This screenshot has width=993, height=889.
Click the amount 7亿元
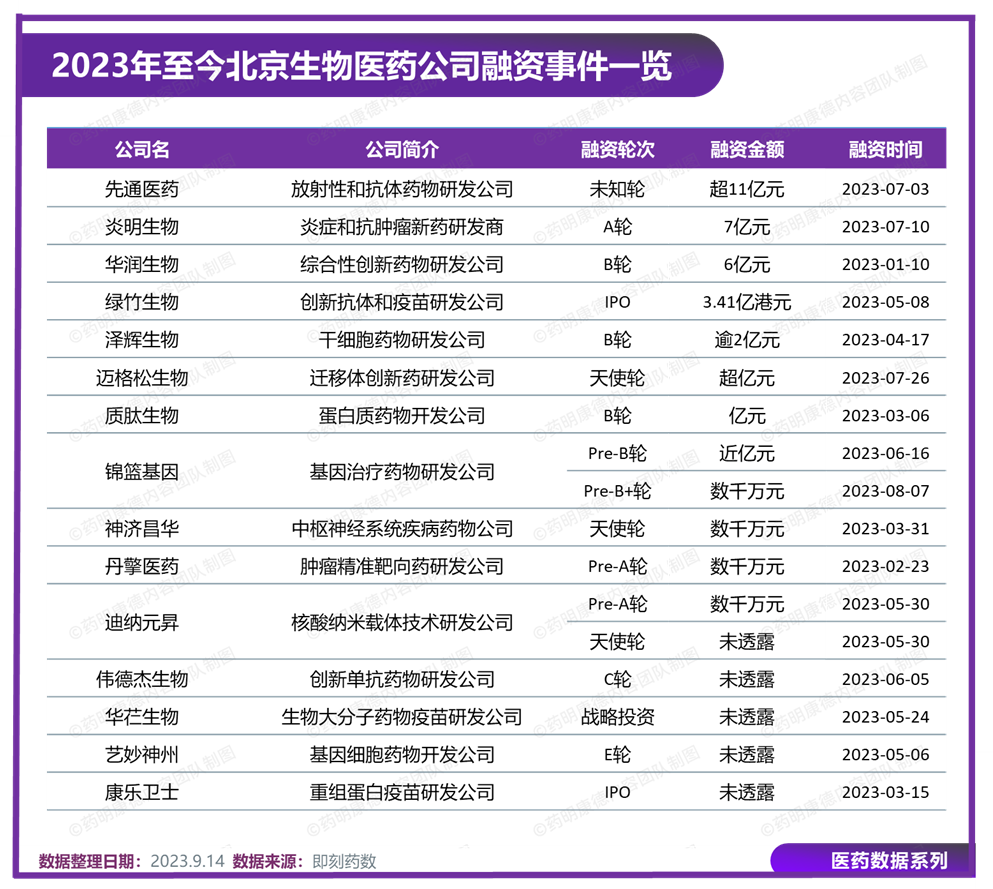(747, 227)
